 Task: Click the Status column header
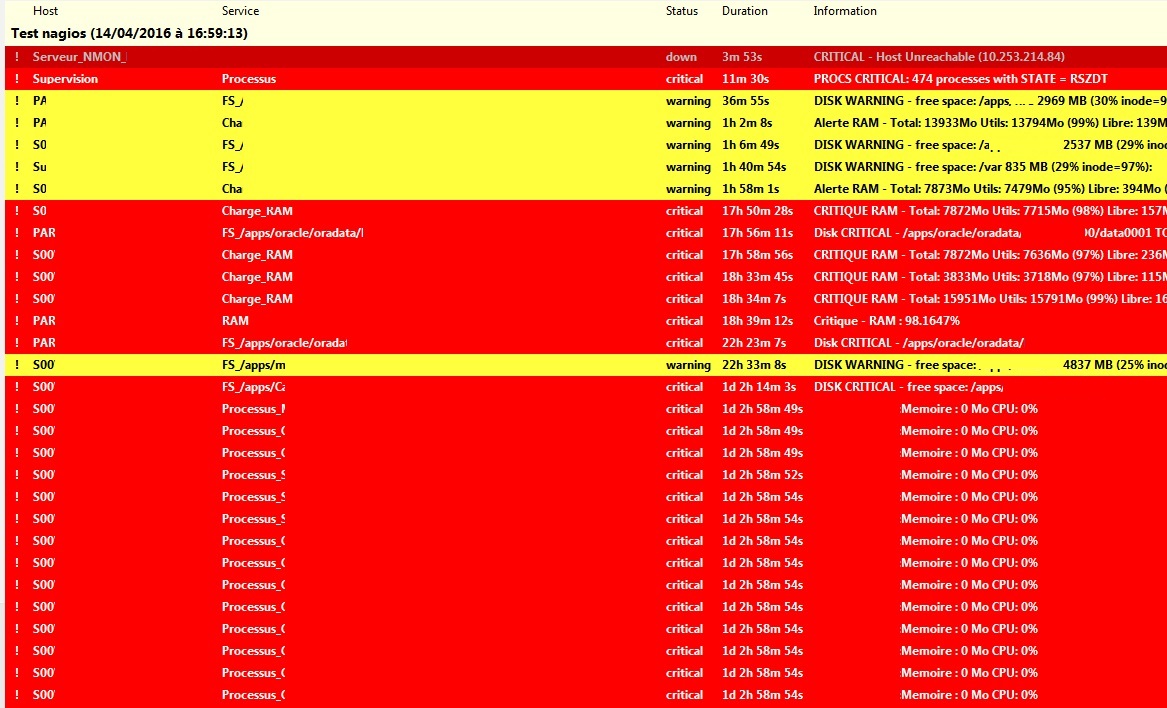point(682,11)
